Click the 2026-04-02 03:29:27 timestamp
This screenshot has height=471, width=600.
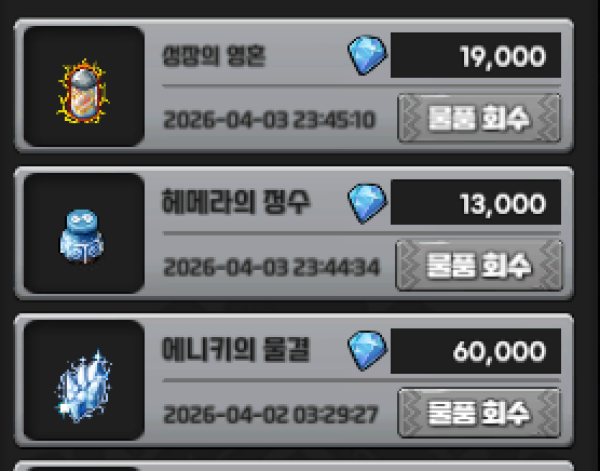click(x=271, y=414)
